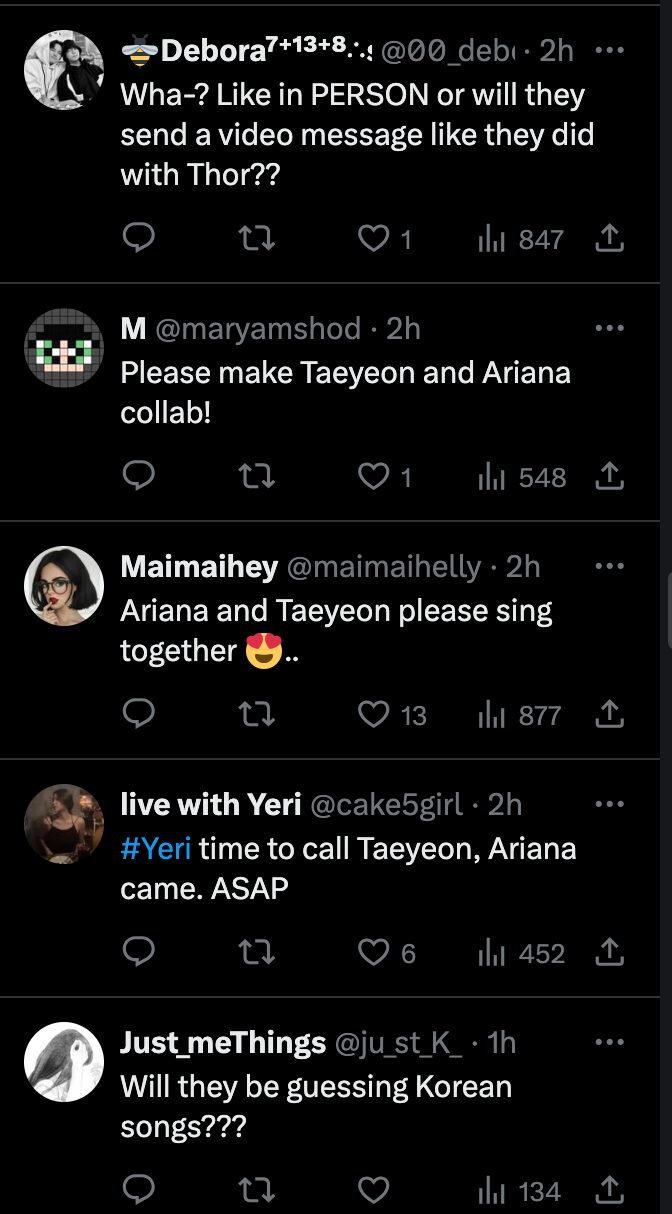This screenshot has width=672, height=1214.
Task: Open the @maimaihelly profile handle
Action: 384,567
